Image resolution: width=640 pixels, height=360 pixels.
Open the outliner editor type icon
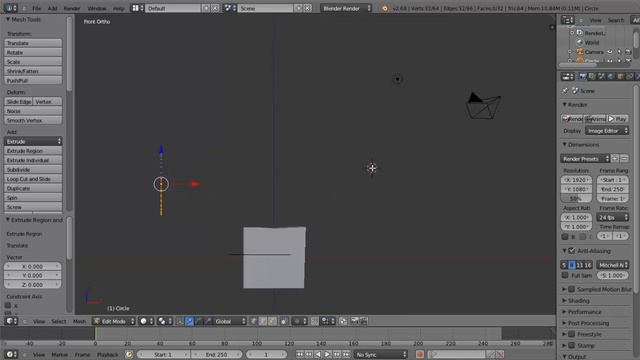tap(567, 20)
